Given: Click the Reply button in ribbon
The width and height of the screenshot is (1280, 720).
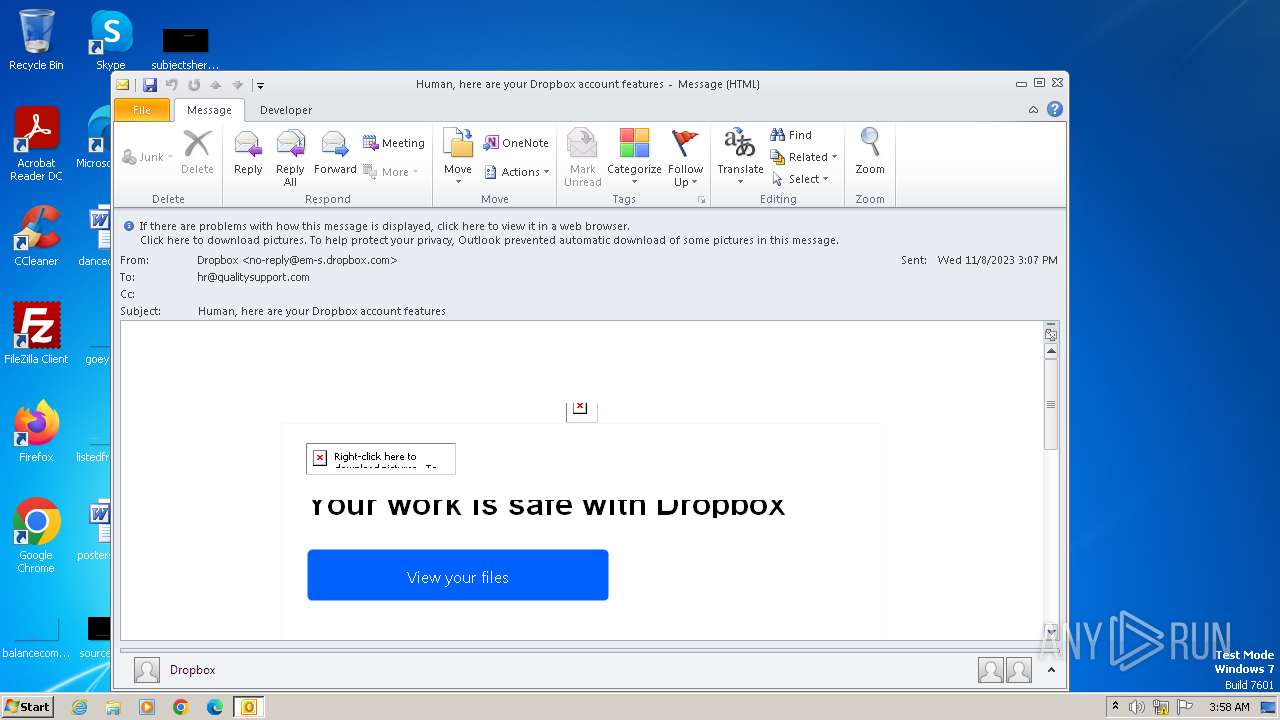Looking at the screenshot, I should pyautogui.click(x=248, y=153).
